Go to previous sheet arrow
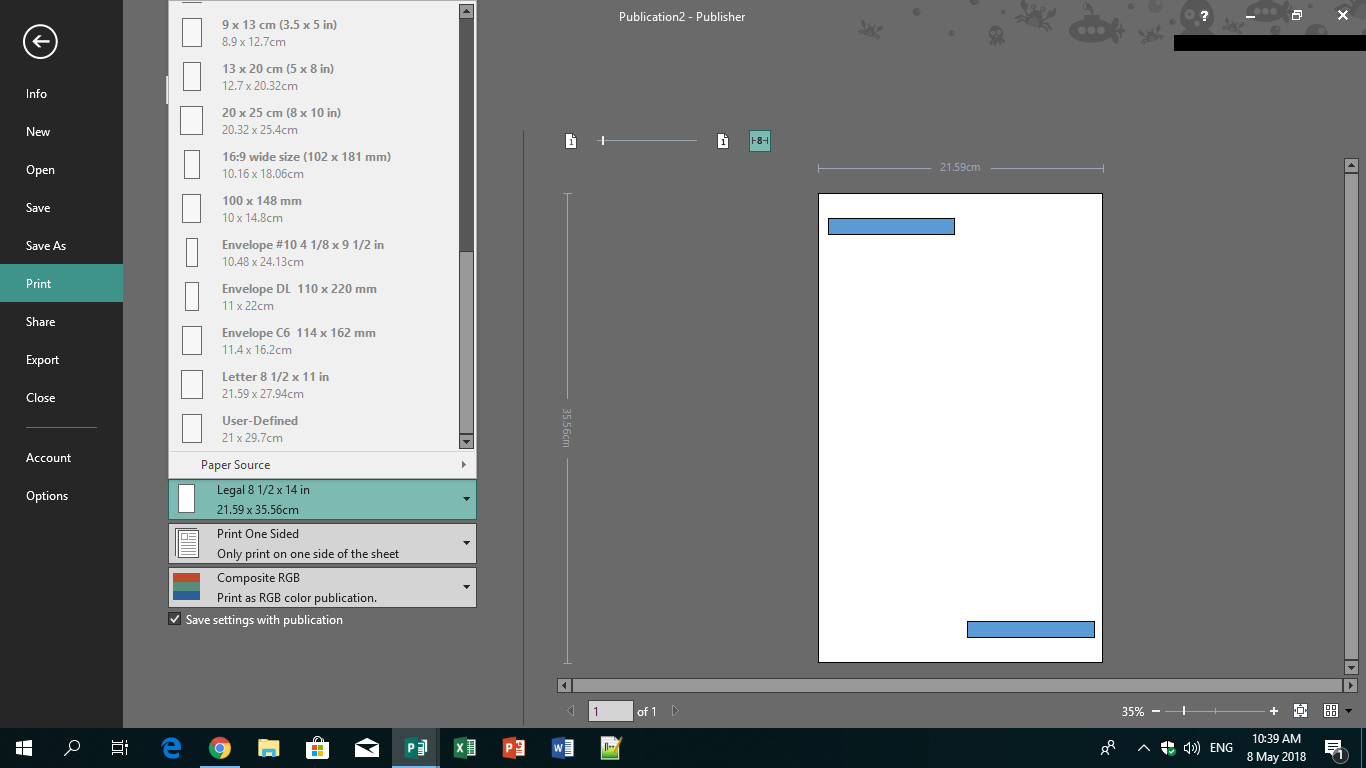This screenshot has height=768, width=1366. click(x=571, y=711)
